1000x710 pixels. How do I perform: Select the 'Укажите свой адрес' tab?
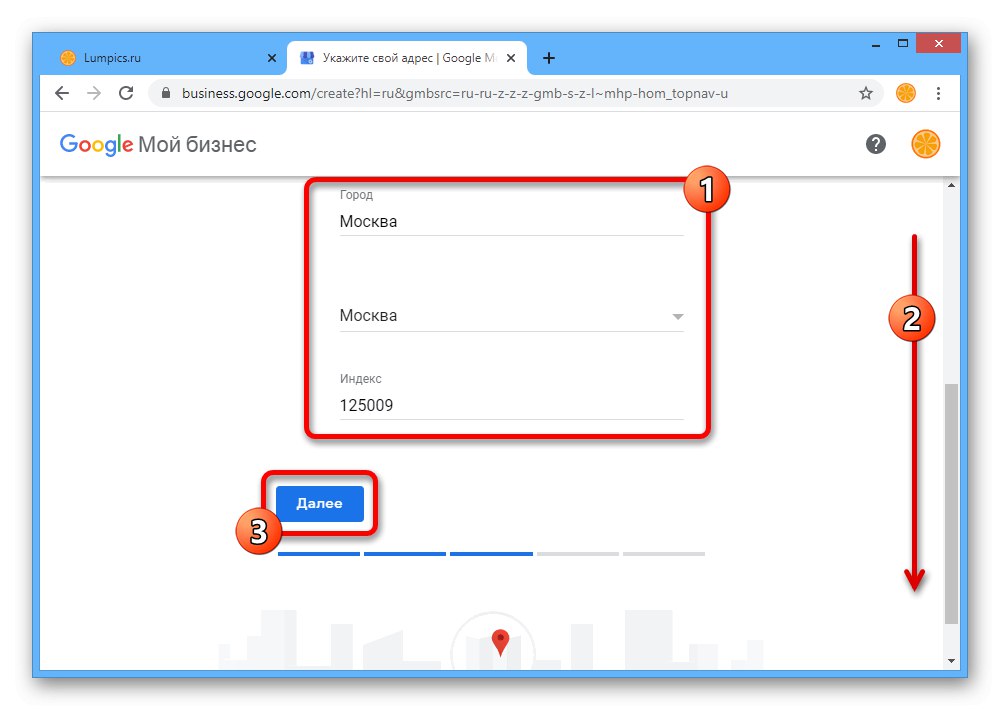point(407,58)
